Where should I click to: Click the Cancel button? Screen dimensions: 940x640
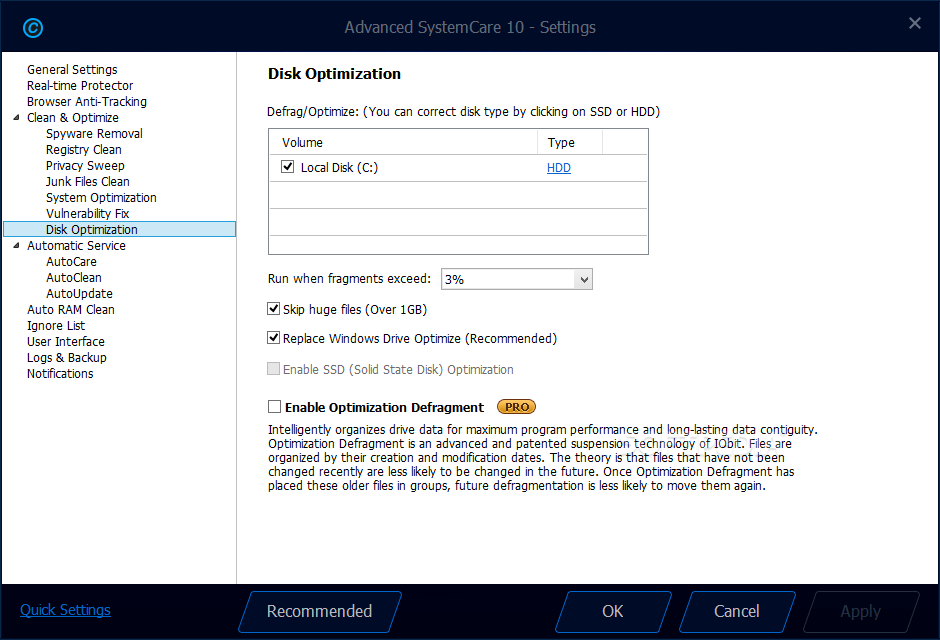[x=737, y=611]
